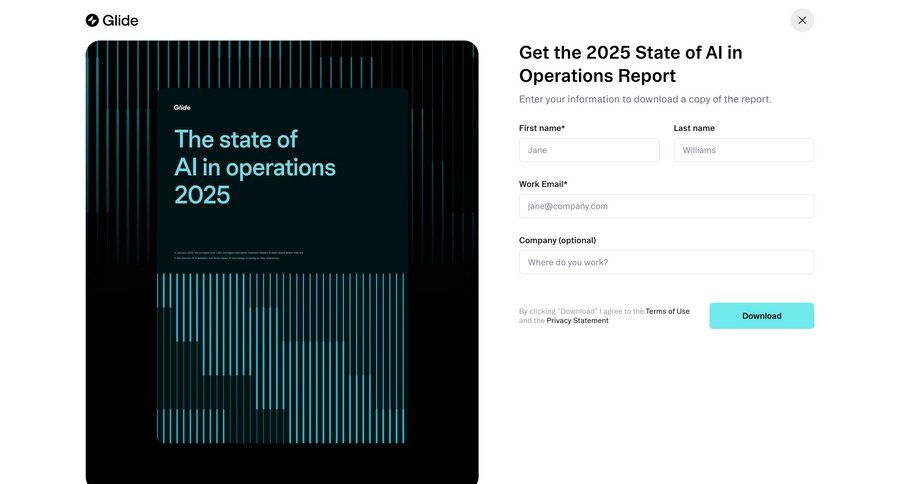Click the report cover title text
This screenshot has height=484, width=900.
(254, 166)
